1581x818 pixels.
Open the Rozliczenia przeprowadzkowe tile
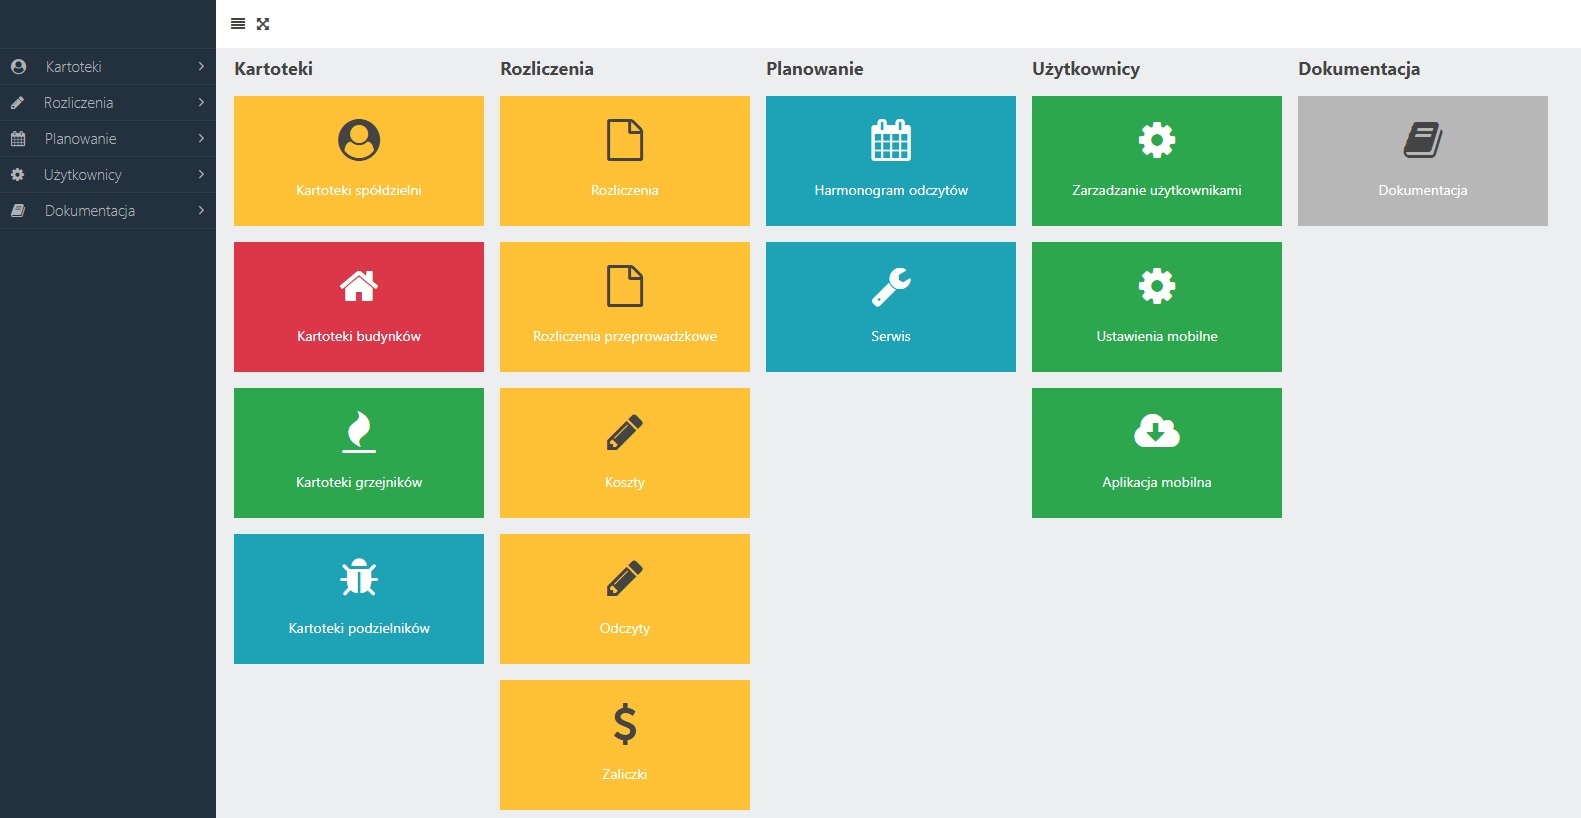[625, 307]
